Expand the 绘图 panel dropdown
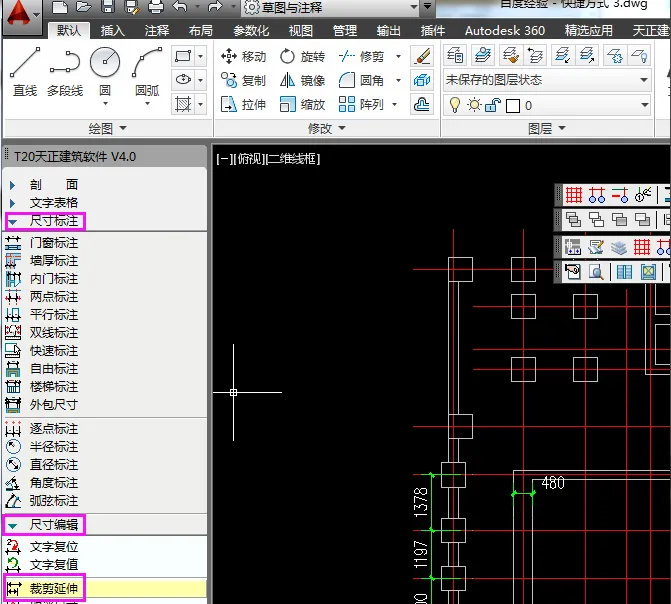 tap(108, 128)
